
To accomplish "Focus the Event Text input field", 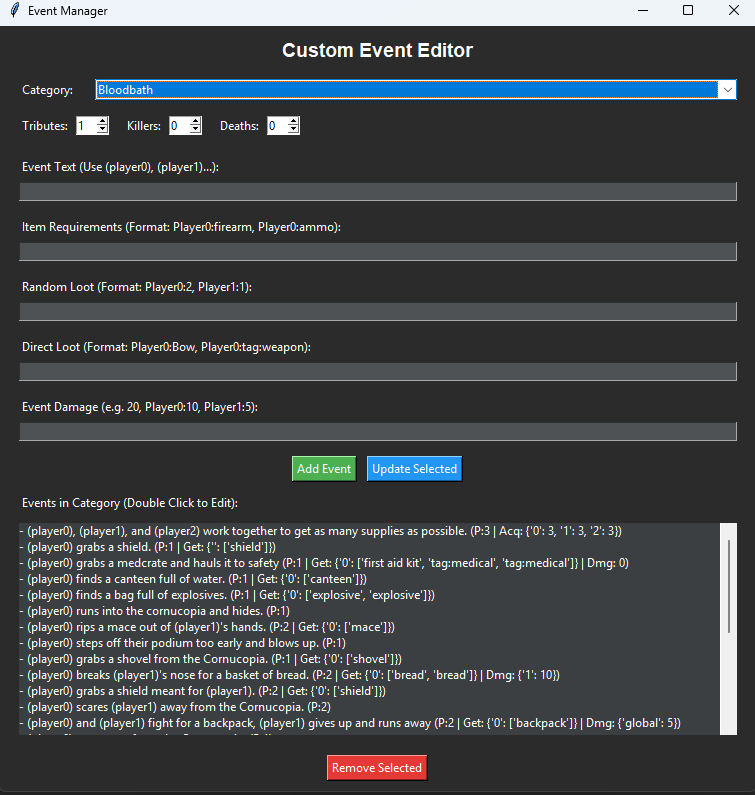I will click(378, 192).
